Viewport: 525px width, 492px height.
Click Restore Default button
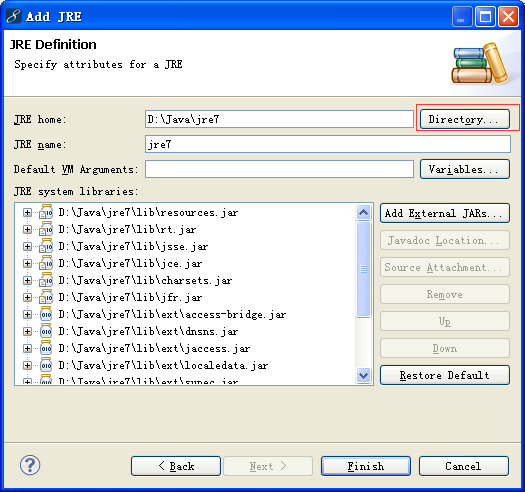point(445,375)
